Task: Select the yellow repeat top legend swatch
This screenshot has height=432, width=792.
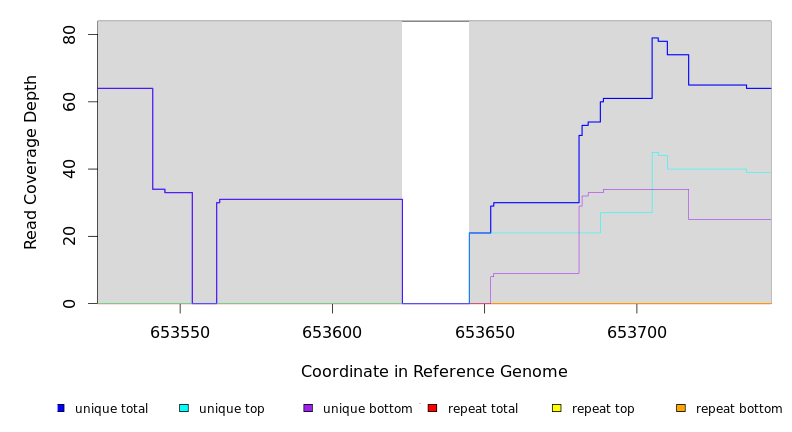Action: click(x=556, y=408)
